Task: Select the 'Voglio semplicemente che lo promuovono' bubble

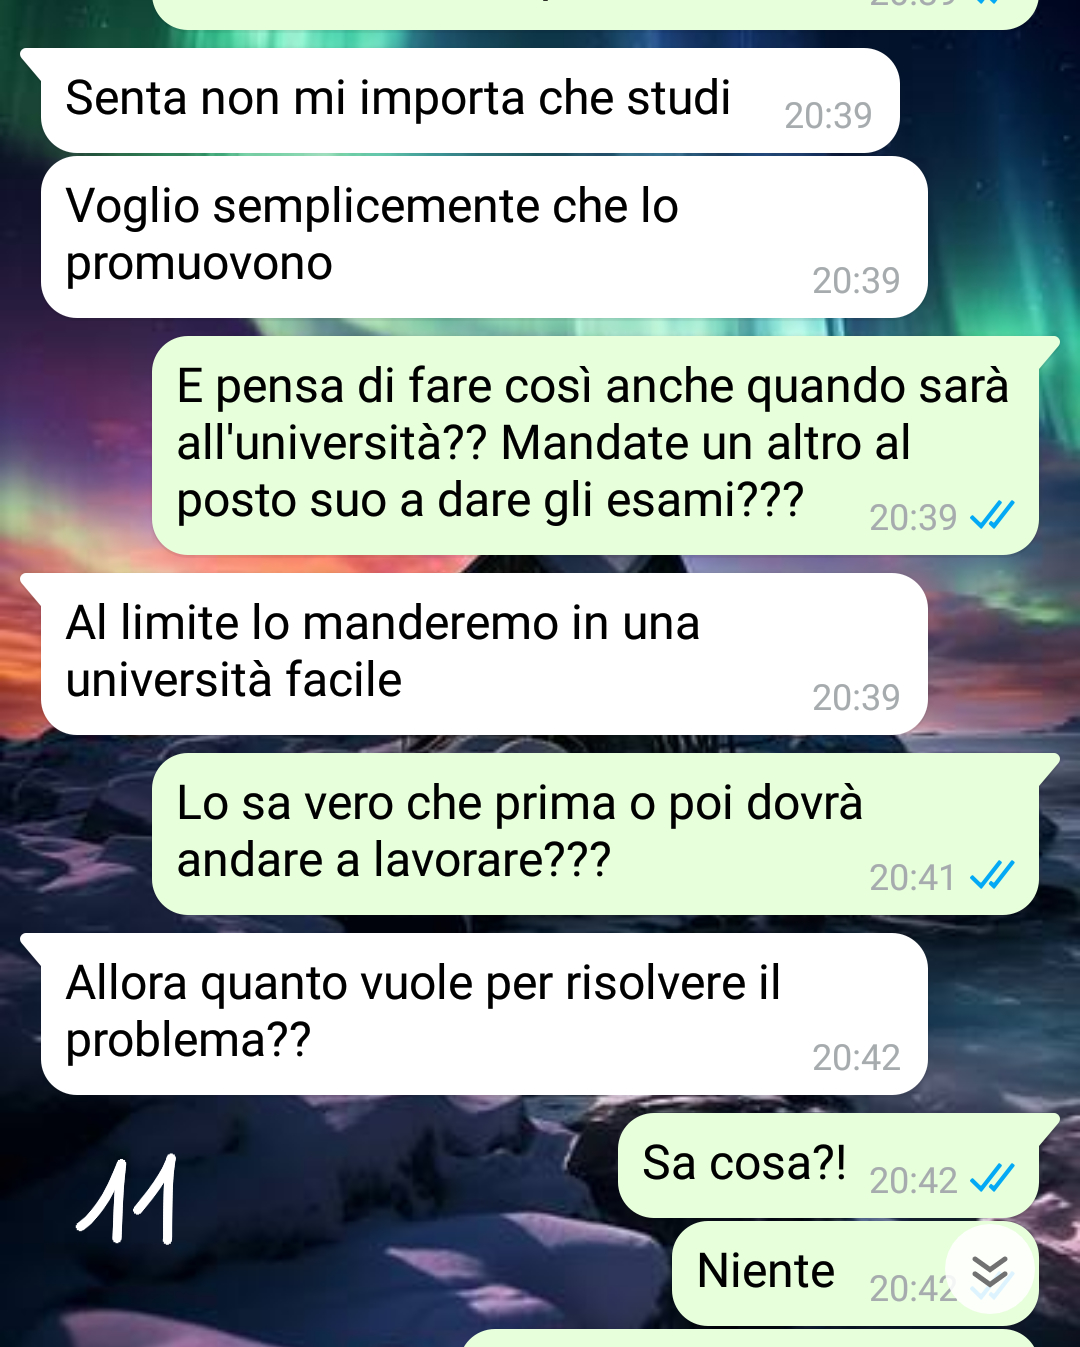Action: tap(484, 237)
